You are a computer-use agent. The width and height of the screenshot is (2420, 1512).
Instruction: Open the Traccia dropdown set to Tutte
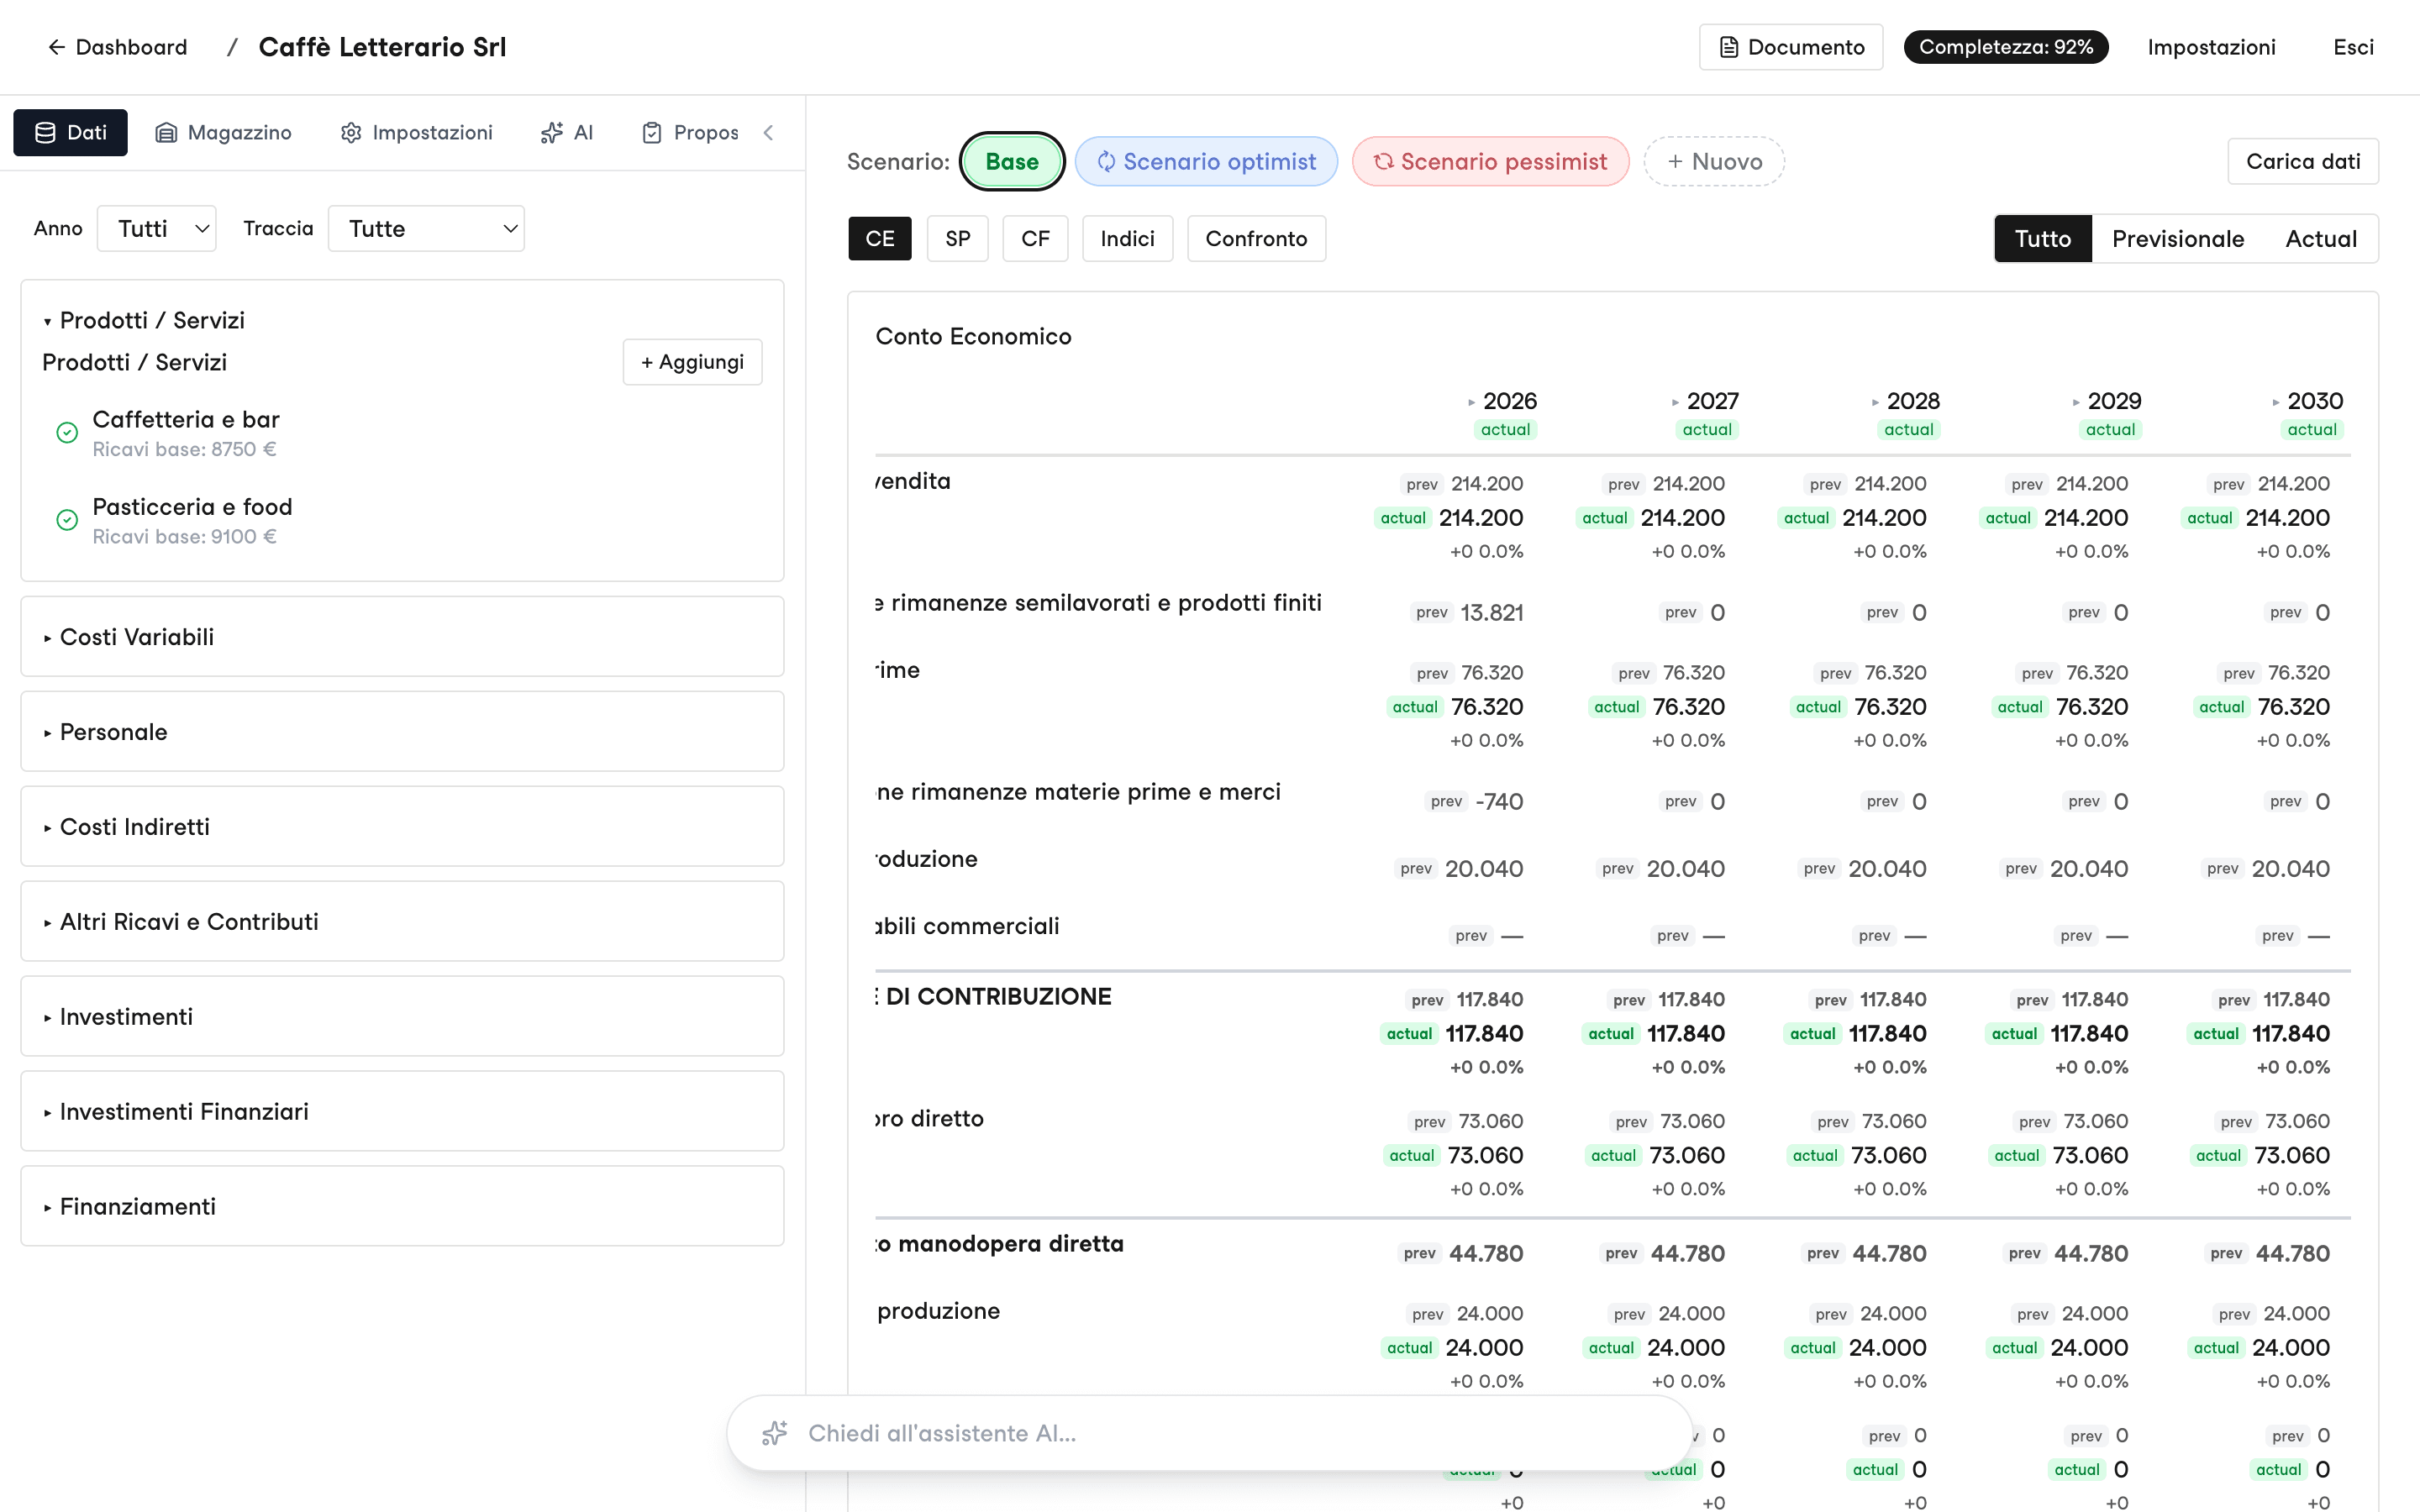coord(426,228)
